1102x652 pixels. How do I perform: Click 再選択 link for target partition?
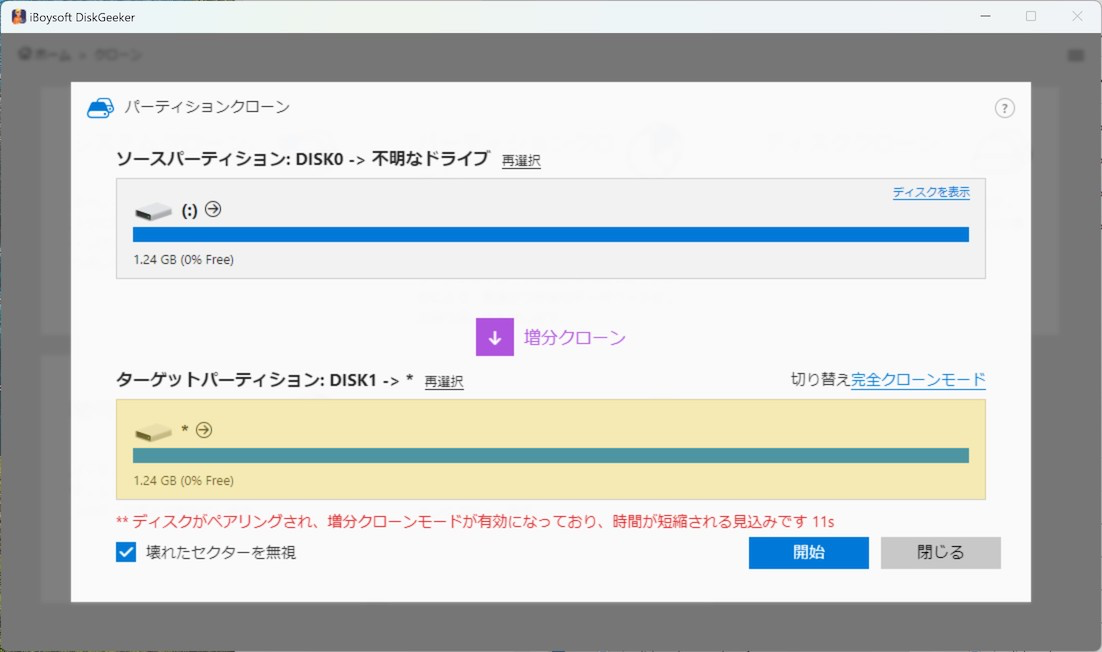pos(443,382)
